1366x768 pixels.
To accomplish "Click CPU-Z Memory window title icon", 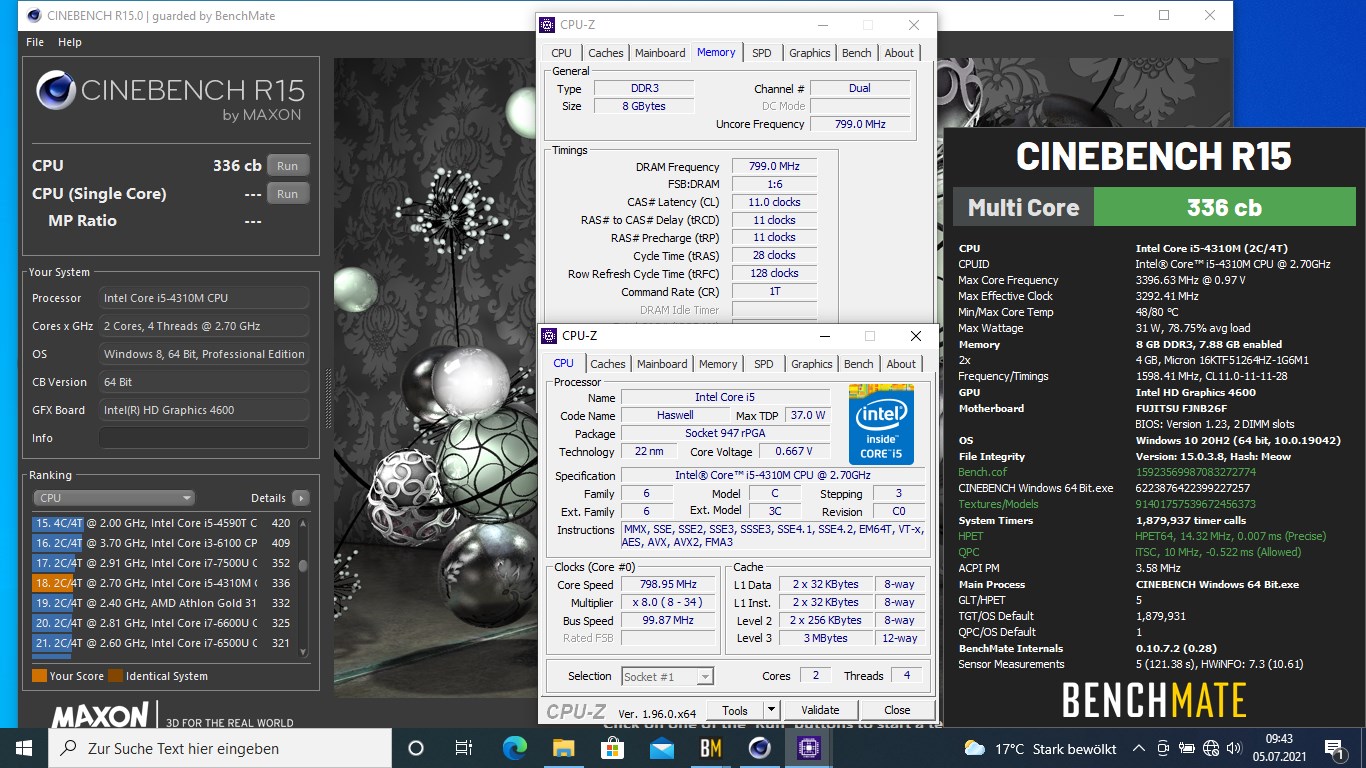I will pyautogui.click(x=546, y=25).
